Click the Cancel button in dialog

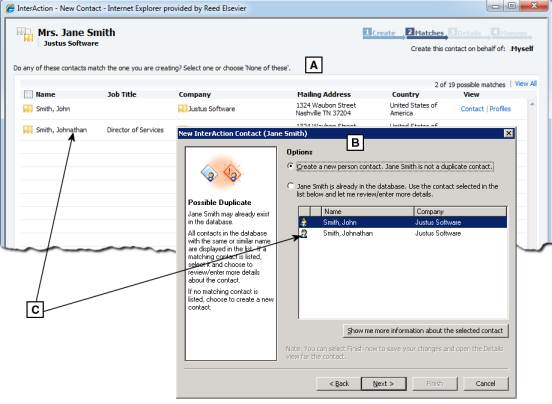(x=486, y=384)
